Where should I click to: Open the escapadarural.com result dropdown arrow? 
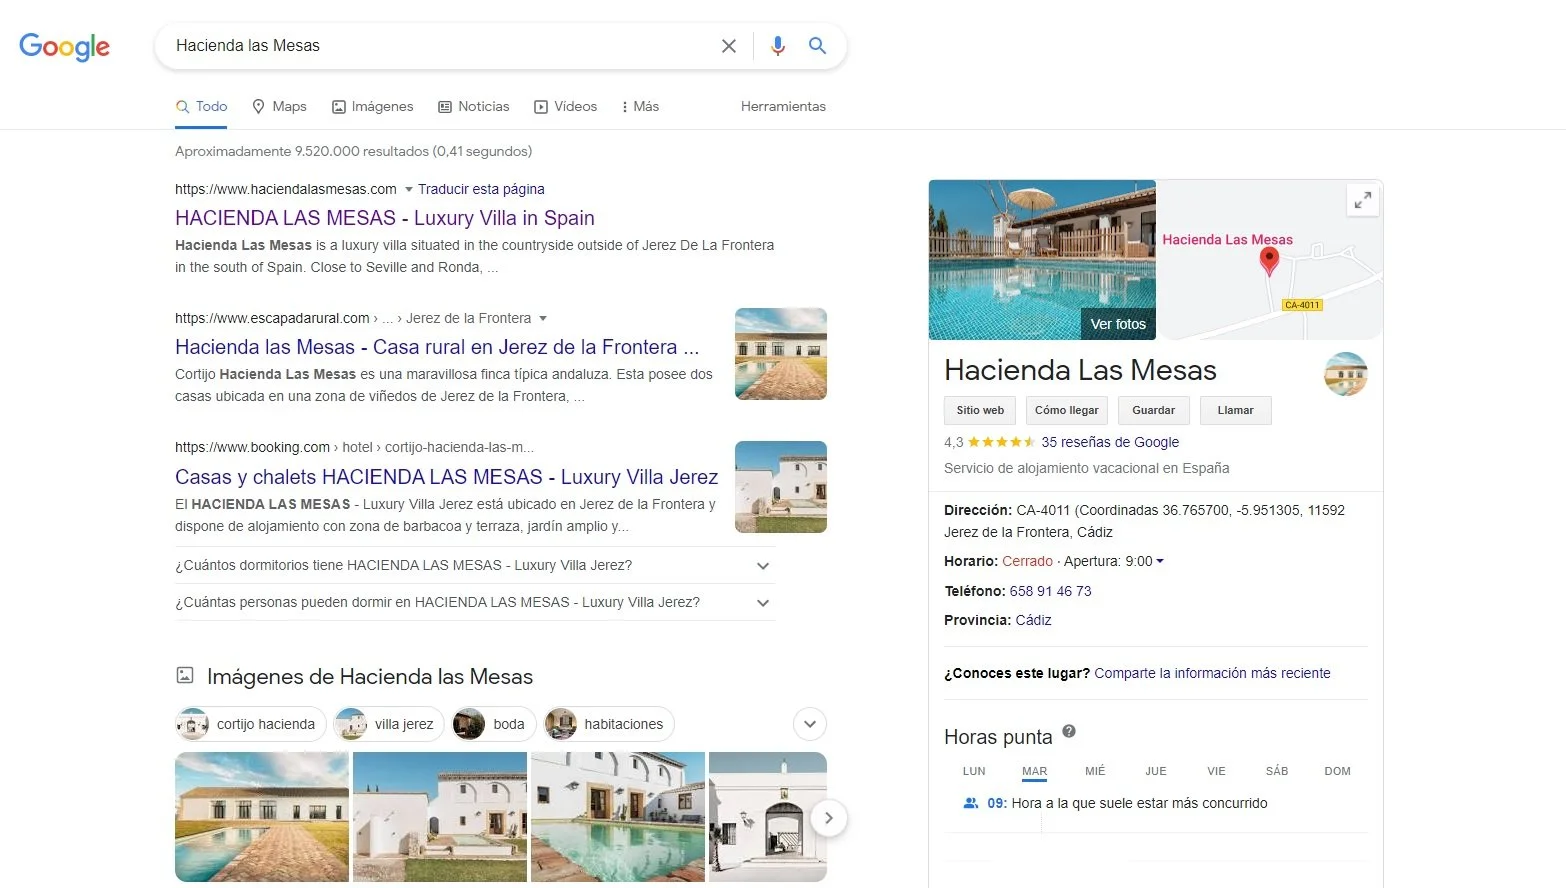click(543, 318)
